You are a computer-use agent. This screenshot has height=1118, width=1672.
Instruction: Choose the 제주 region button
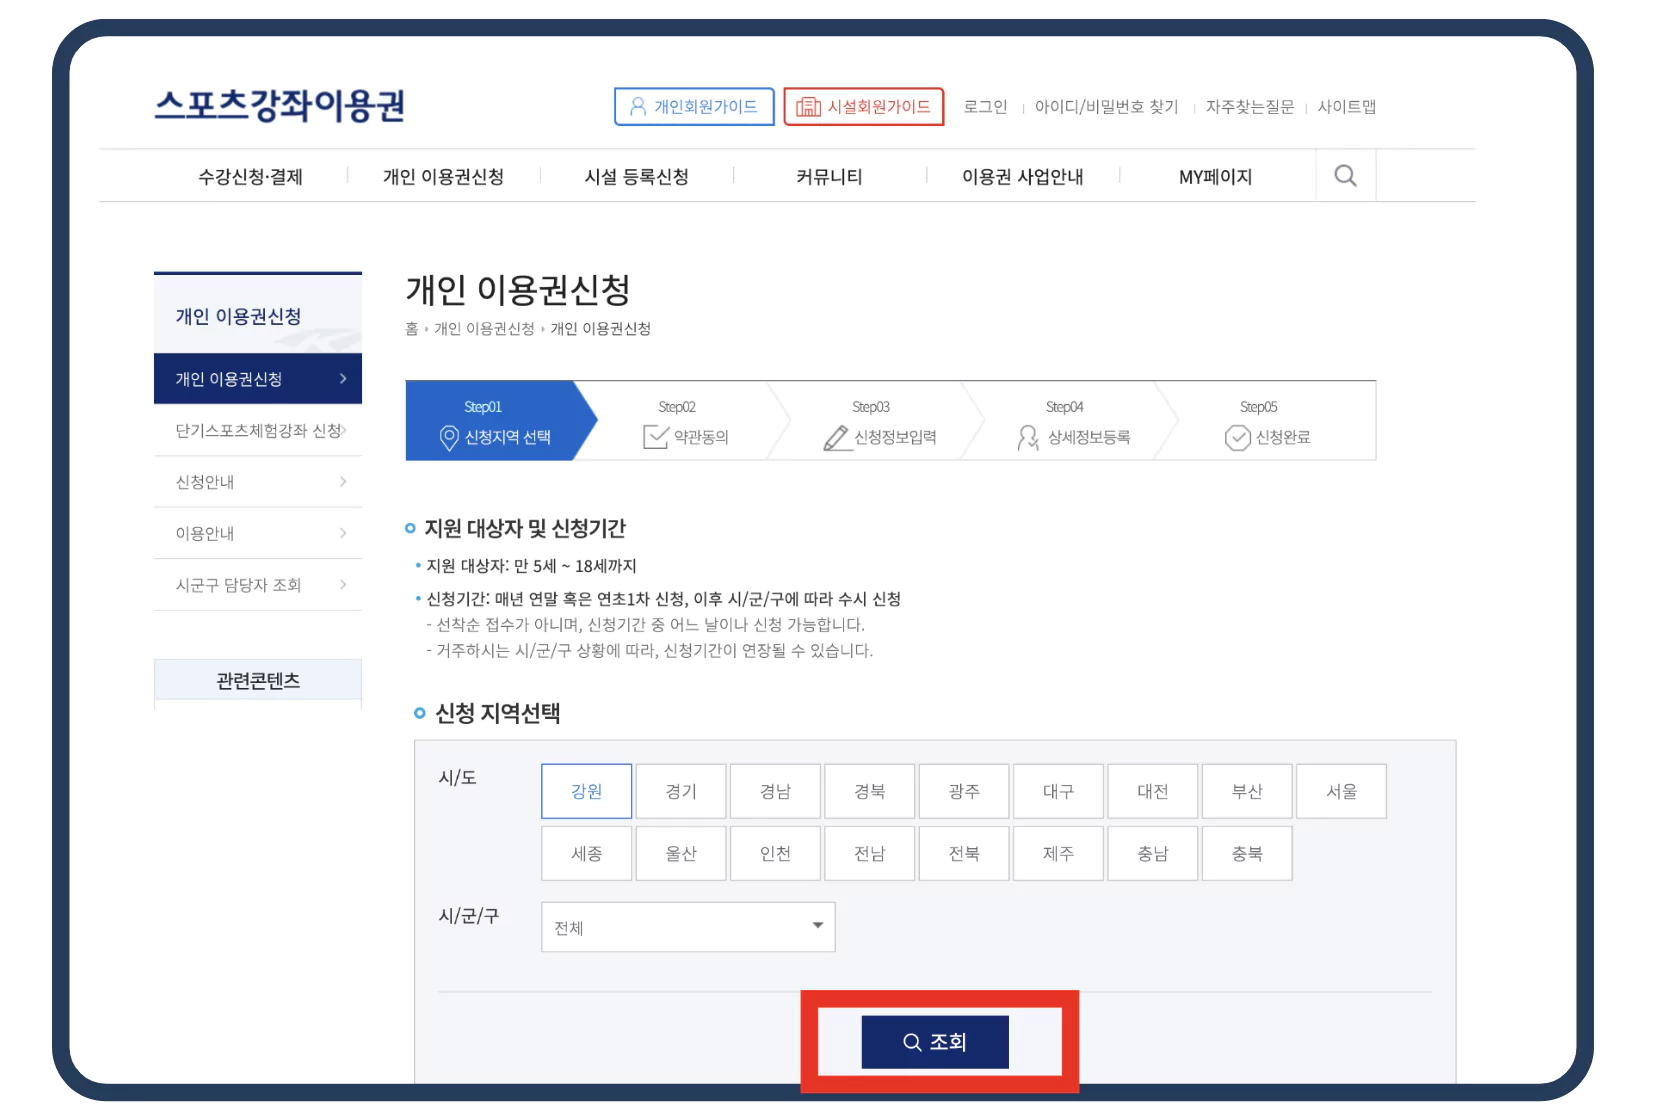tap(1058, 853)
